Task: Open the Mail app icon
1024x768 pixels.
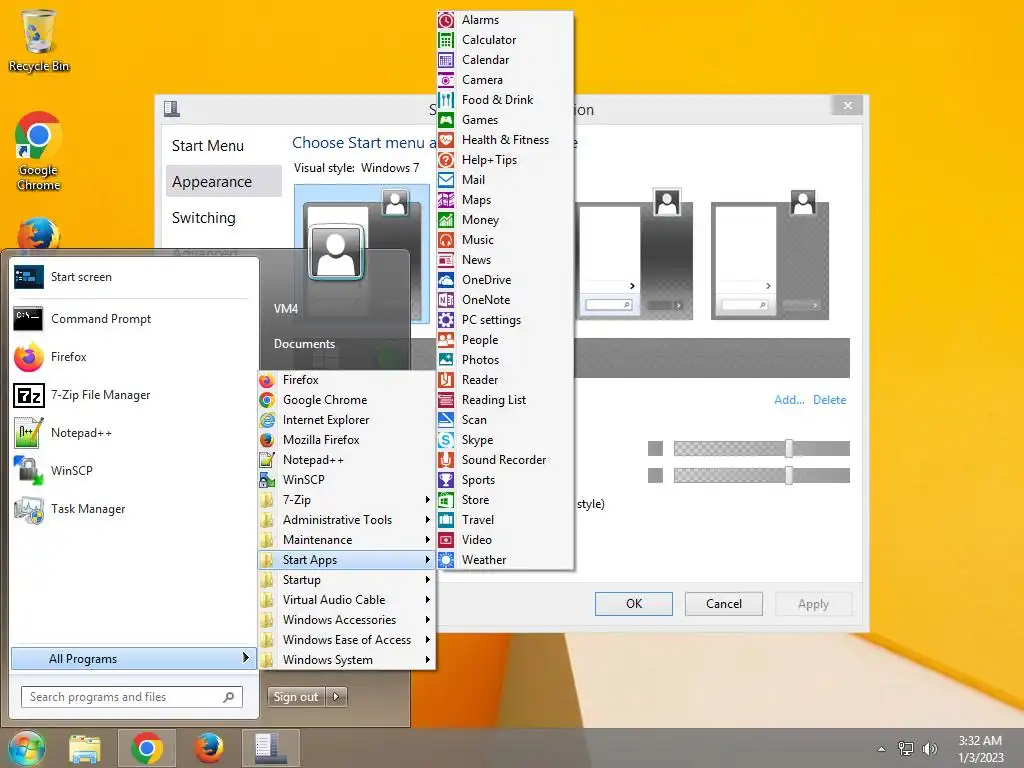Action: click(445, 180)
